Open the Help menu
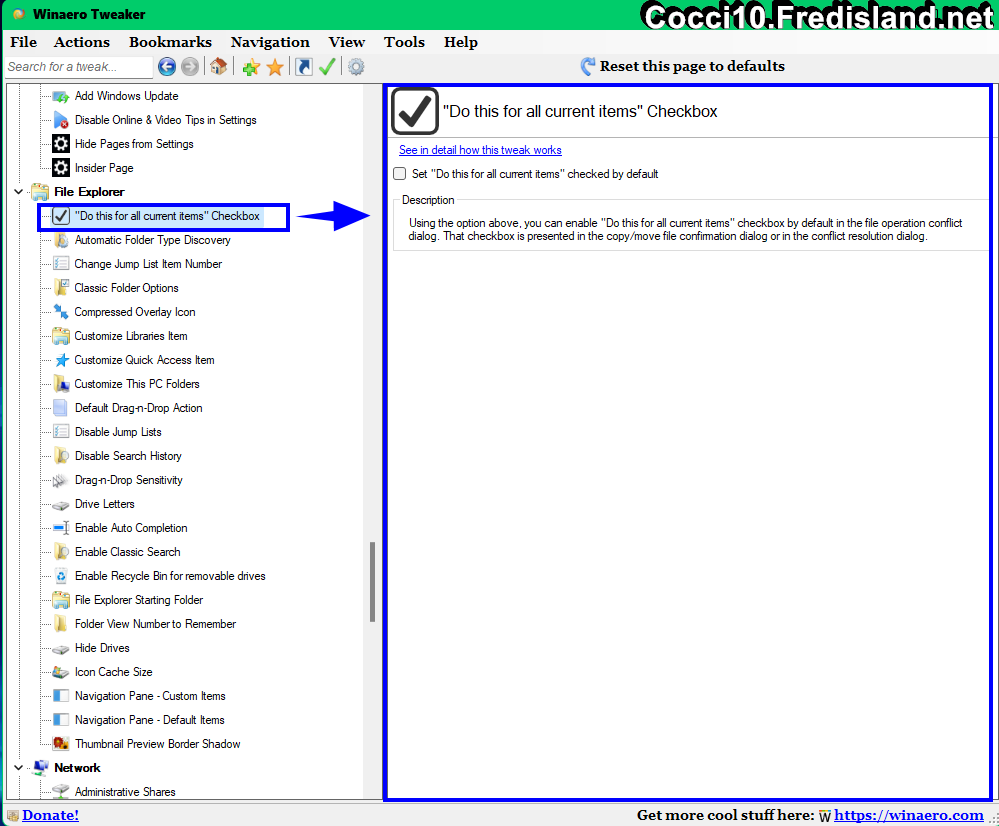 pyautogui.click(x=461, y=42)
